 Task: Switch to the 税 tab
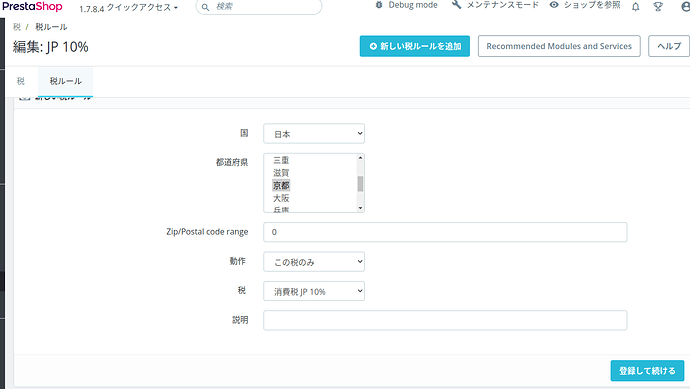pos(21,81)
